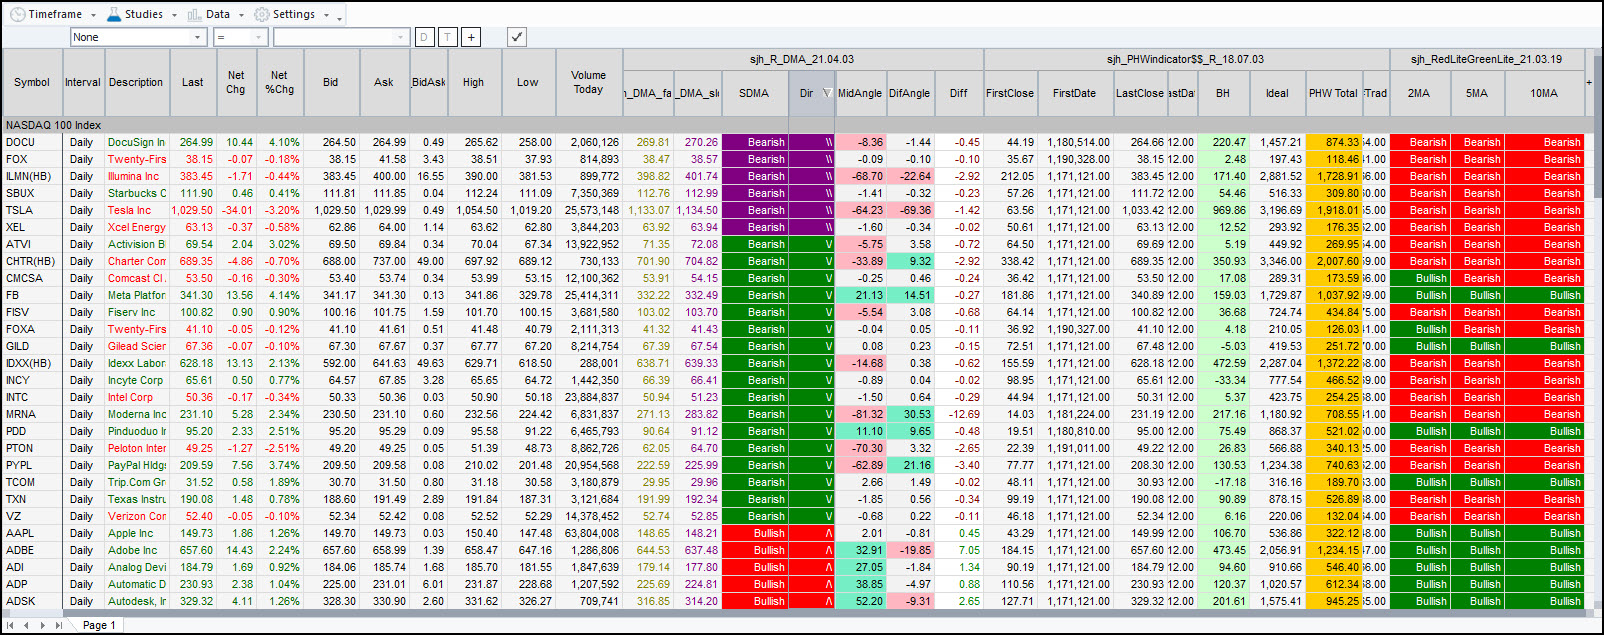Jump to the last page arrow
Screen dimensions: 1604x635
pyautogui.click(x=58, y=625)
